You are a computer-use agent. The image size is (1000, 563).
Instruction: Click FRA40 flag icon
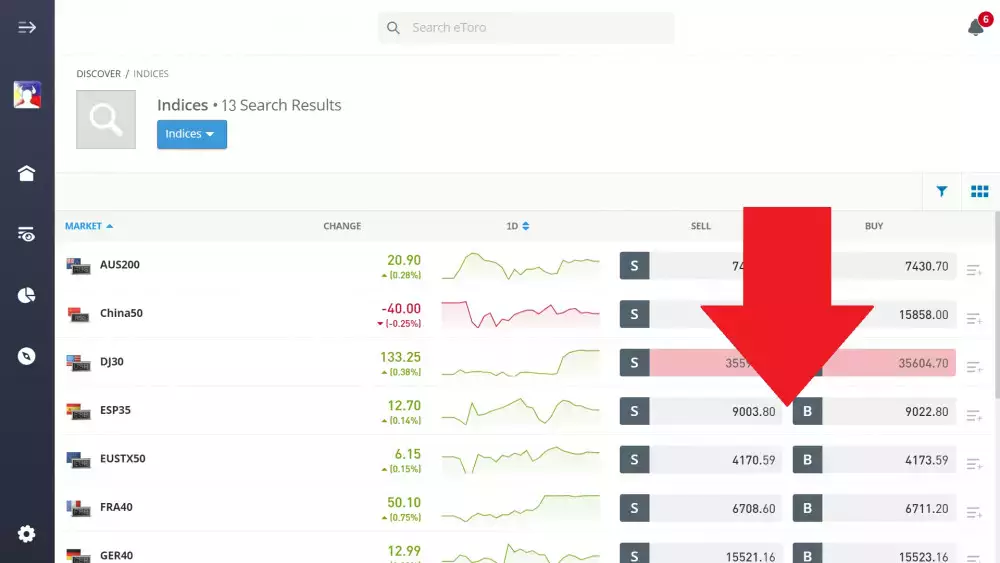(78, 508)
